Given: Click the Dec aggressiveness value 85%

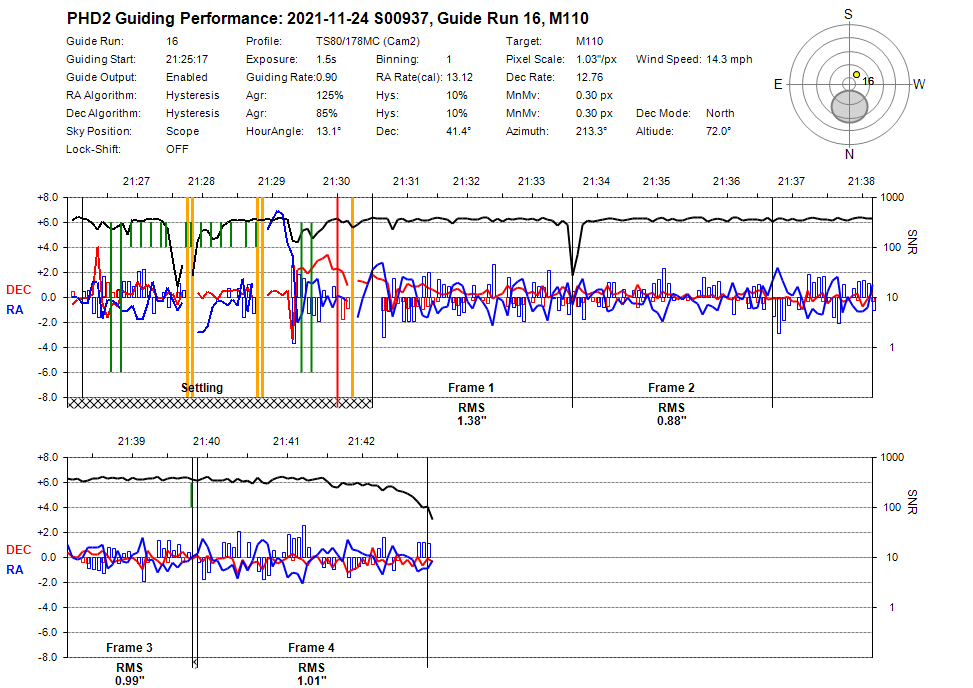Looking at the screenshot, I should tap(326, 114).
